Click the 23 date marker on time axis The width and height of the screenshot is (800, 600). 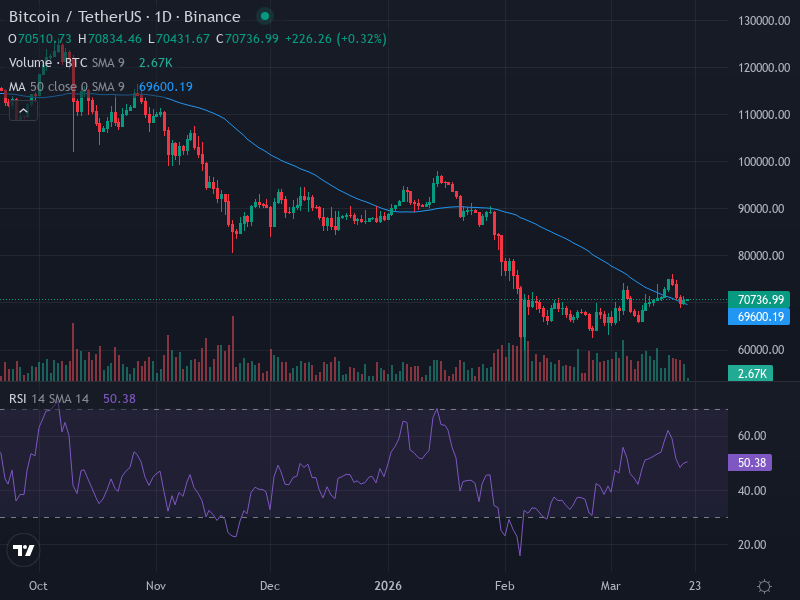[x=695, y=586]
